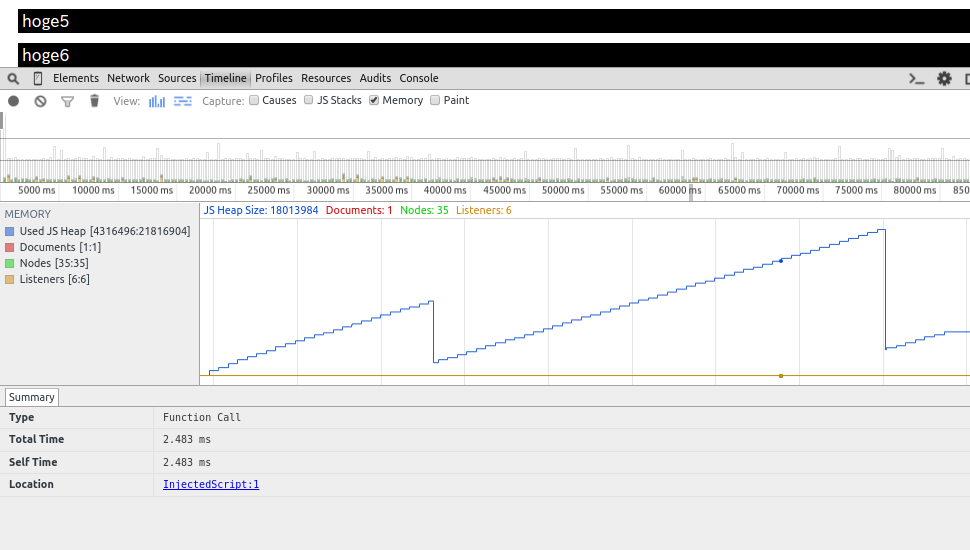Image resolution: width=970 pixels, height=550 pixels.
Task: Start recording with the record circle
Action: (x=14, y=101)
